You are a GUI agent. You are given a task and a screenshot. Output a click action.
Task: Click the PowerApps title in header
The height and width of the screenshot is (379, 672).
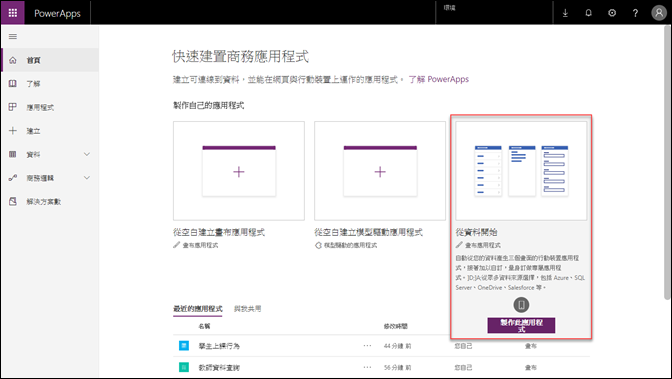(57, 13)
